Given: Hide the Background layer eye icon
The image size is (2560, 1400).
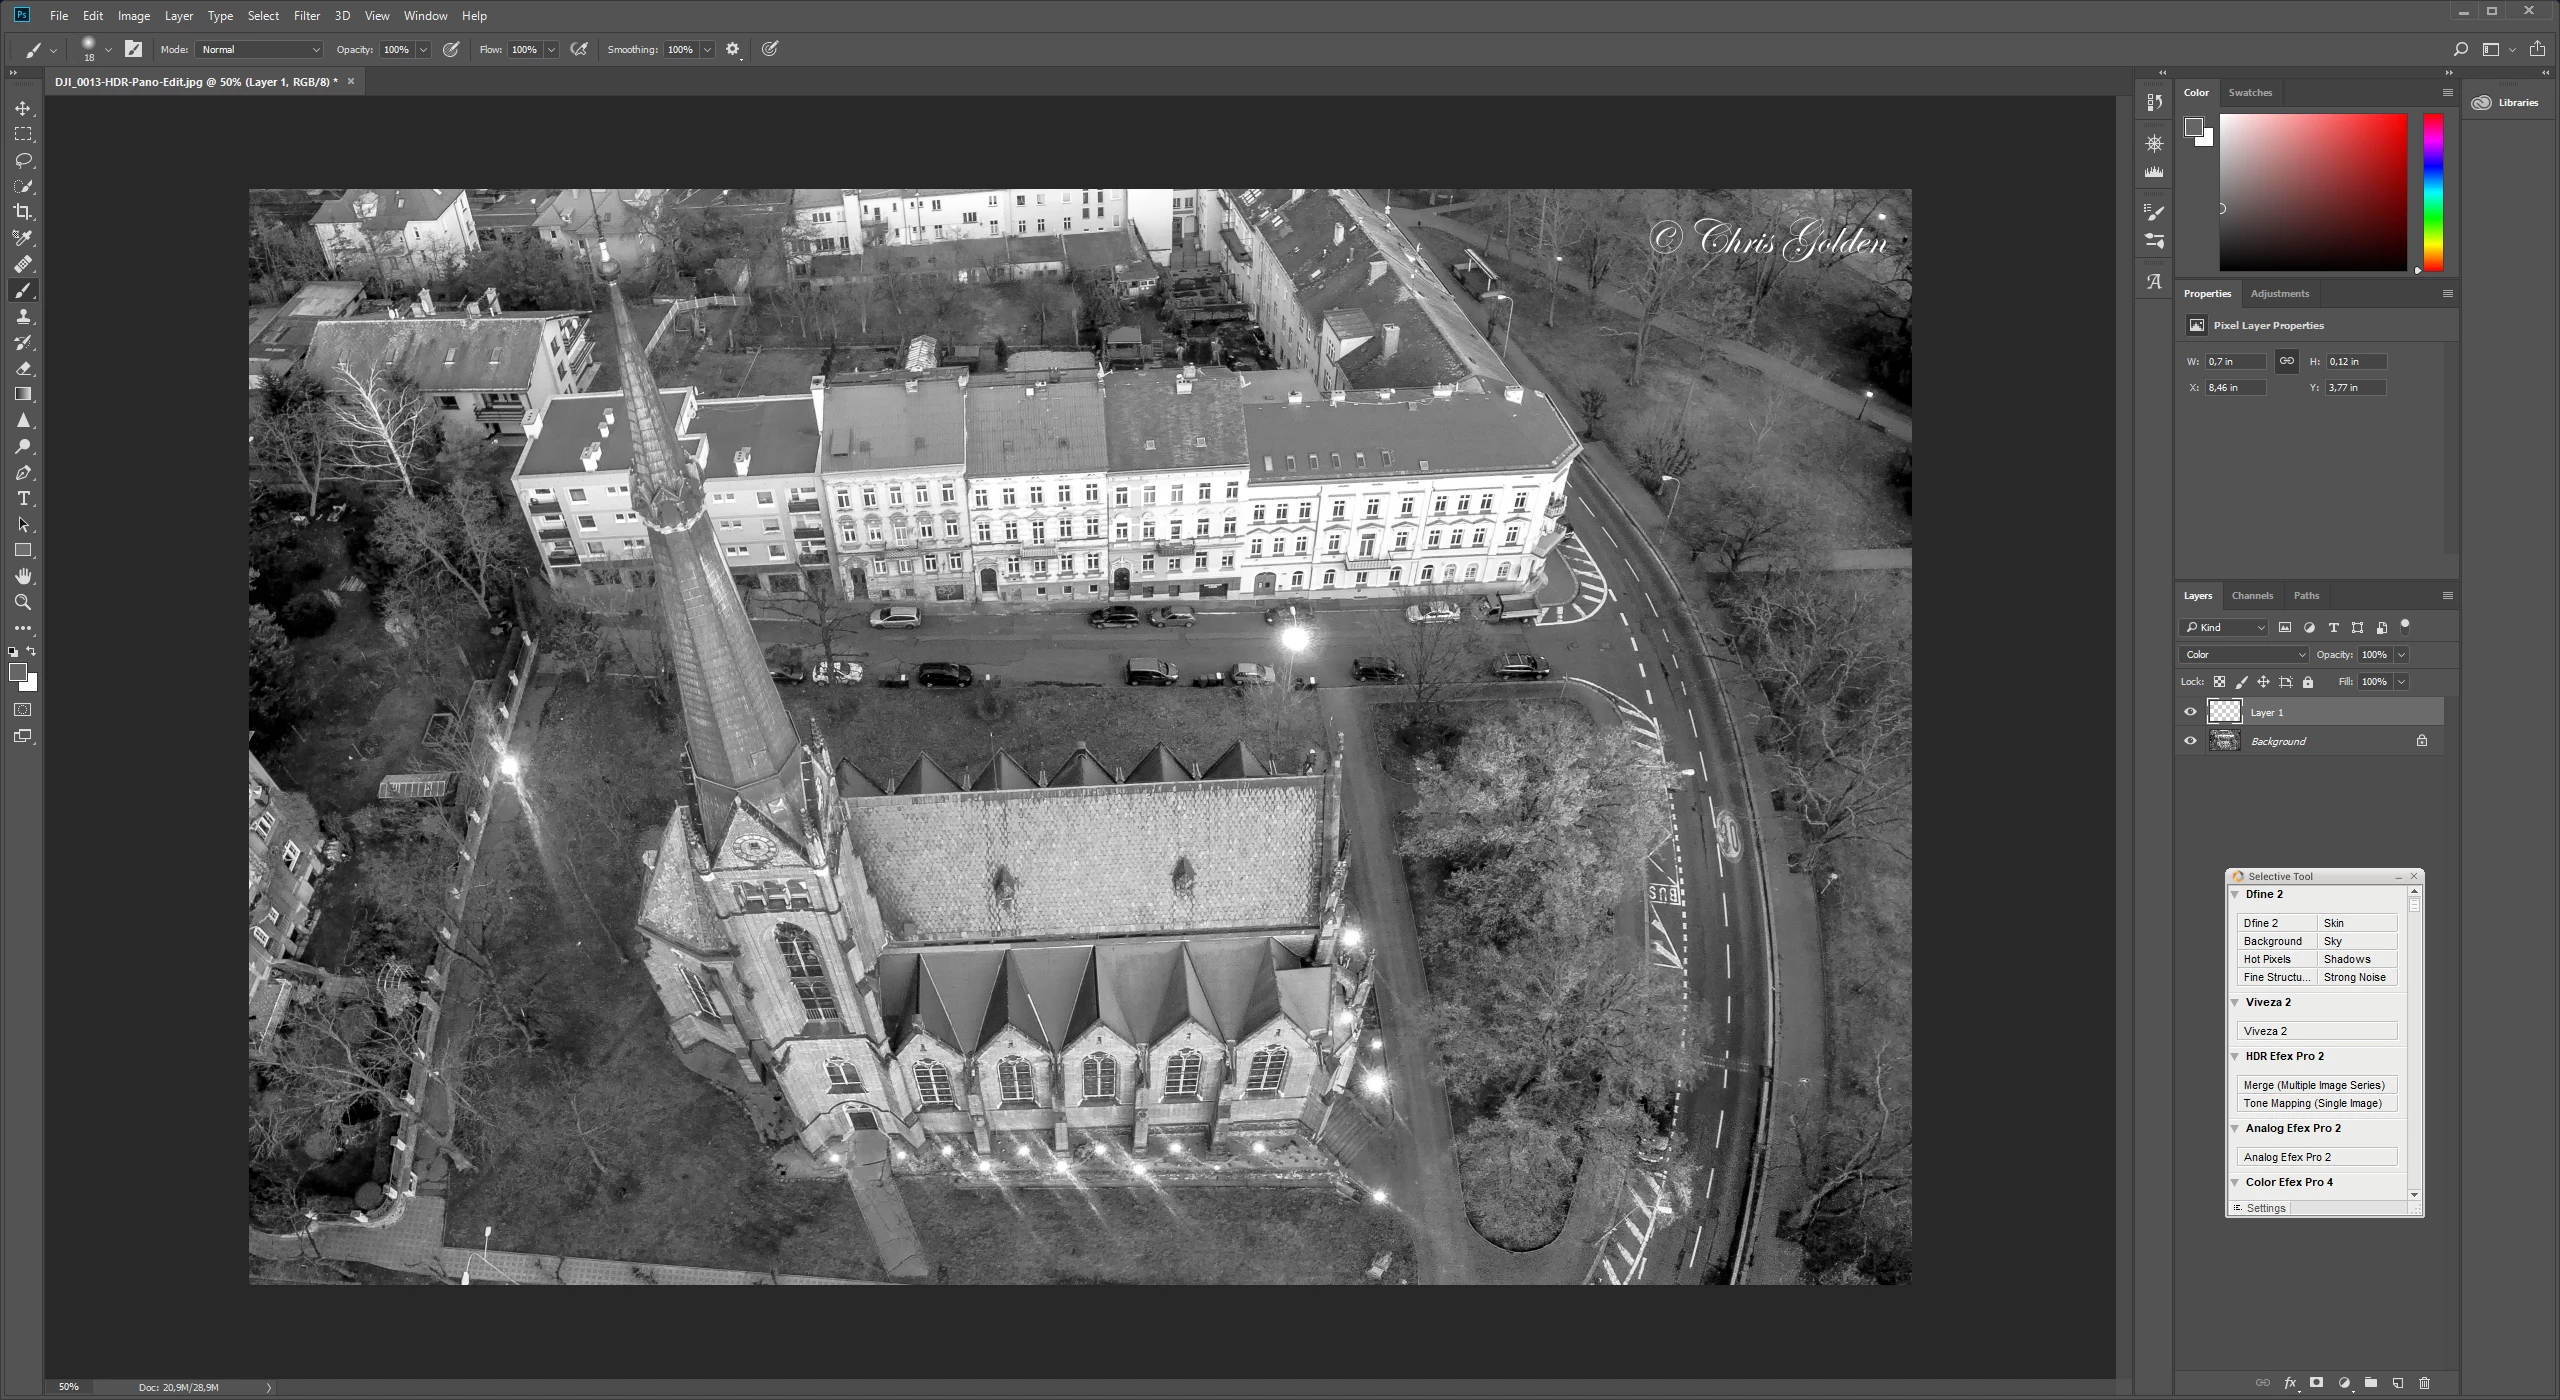Looking at the screenshot, I should click(x=2190, y=741).
